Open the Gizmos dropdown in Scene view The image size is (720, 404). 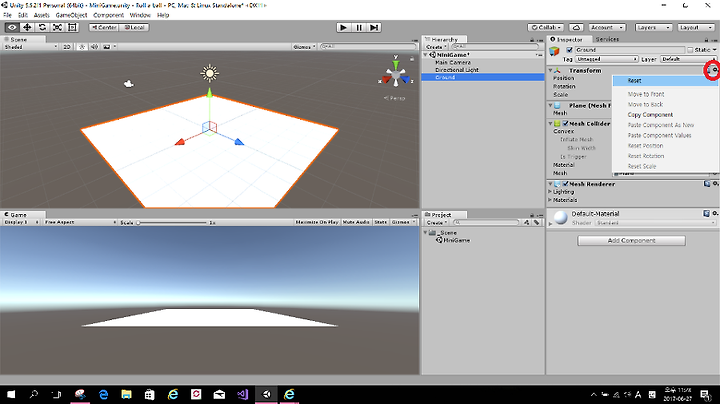(304, 47)
